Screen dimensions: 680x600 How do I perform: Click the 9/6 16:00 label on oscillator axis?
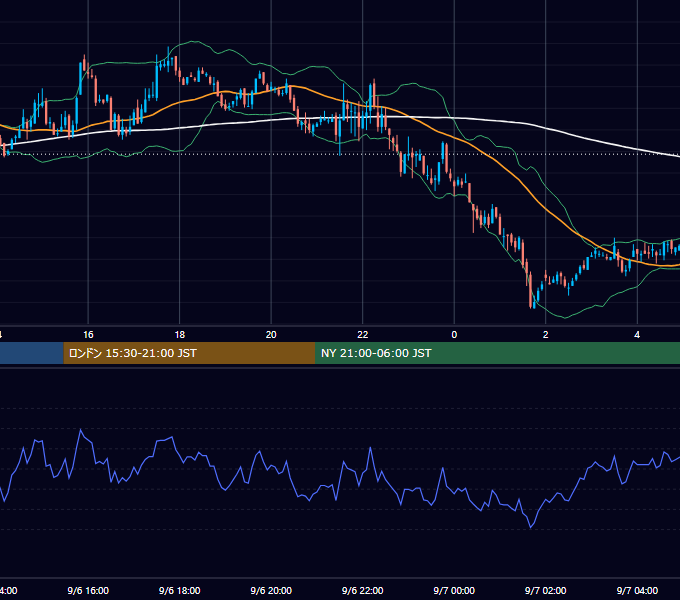coord(88,590)
